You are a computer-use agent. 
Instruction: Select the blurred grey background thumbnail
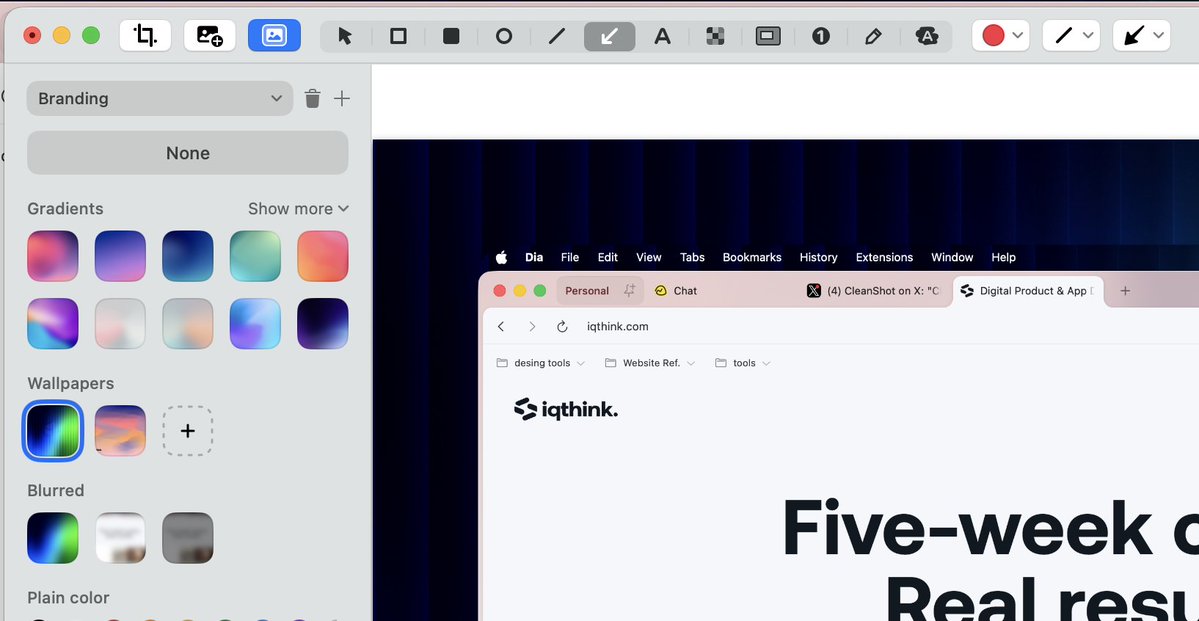[187, 538]
